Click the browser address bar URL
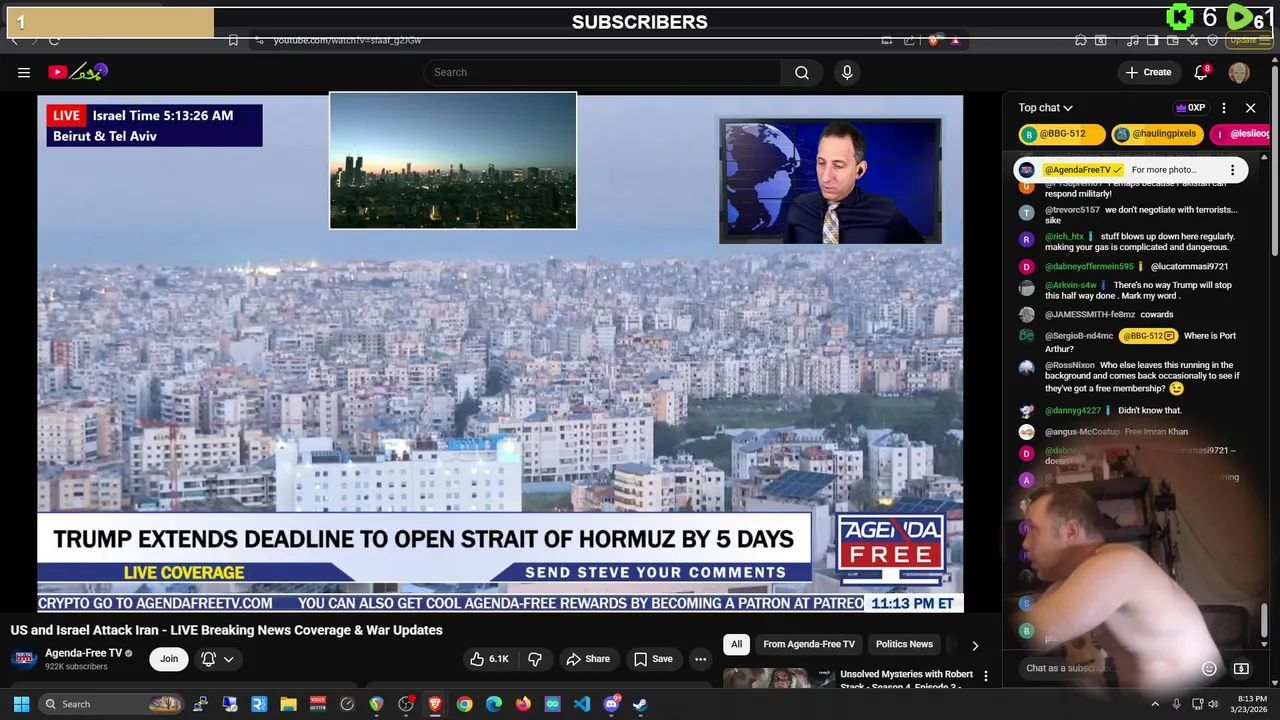The width and height of the screenshot is (1280, 720). click(347, 40)
